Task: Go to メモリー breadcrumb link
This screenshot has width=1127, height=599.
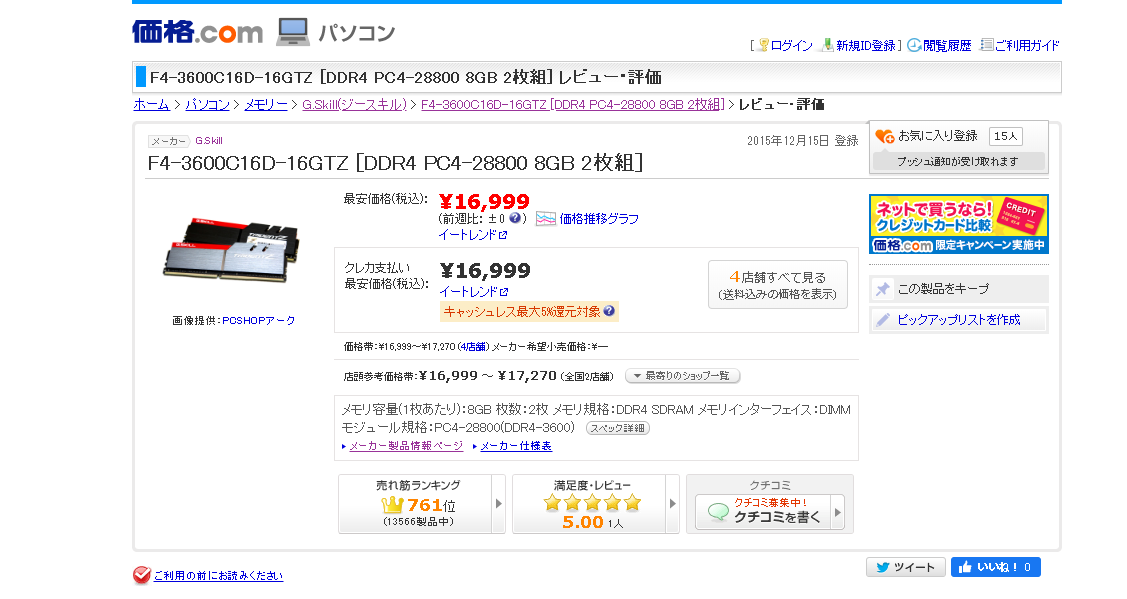Action: click(266, 104)
